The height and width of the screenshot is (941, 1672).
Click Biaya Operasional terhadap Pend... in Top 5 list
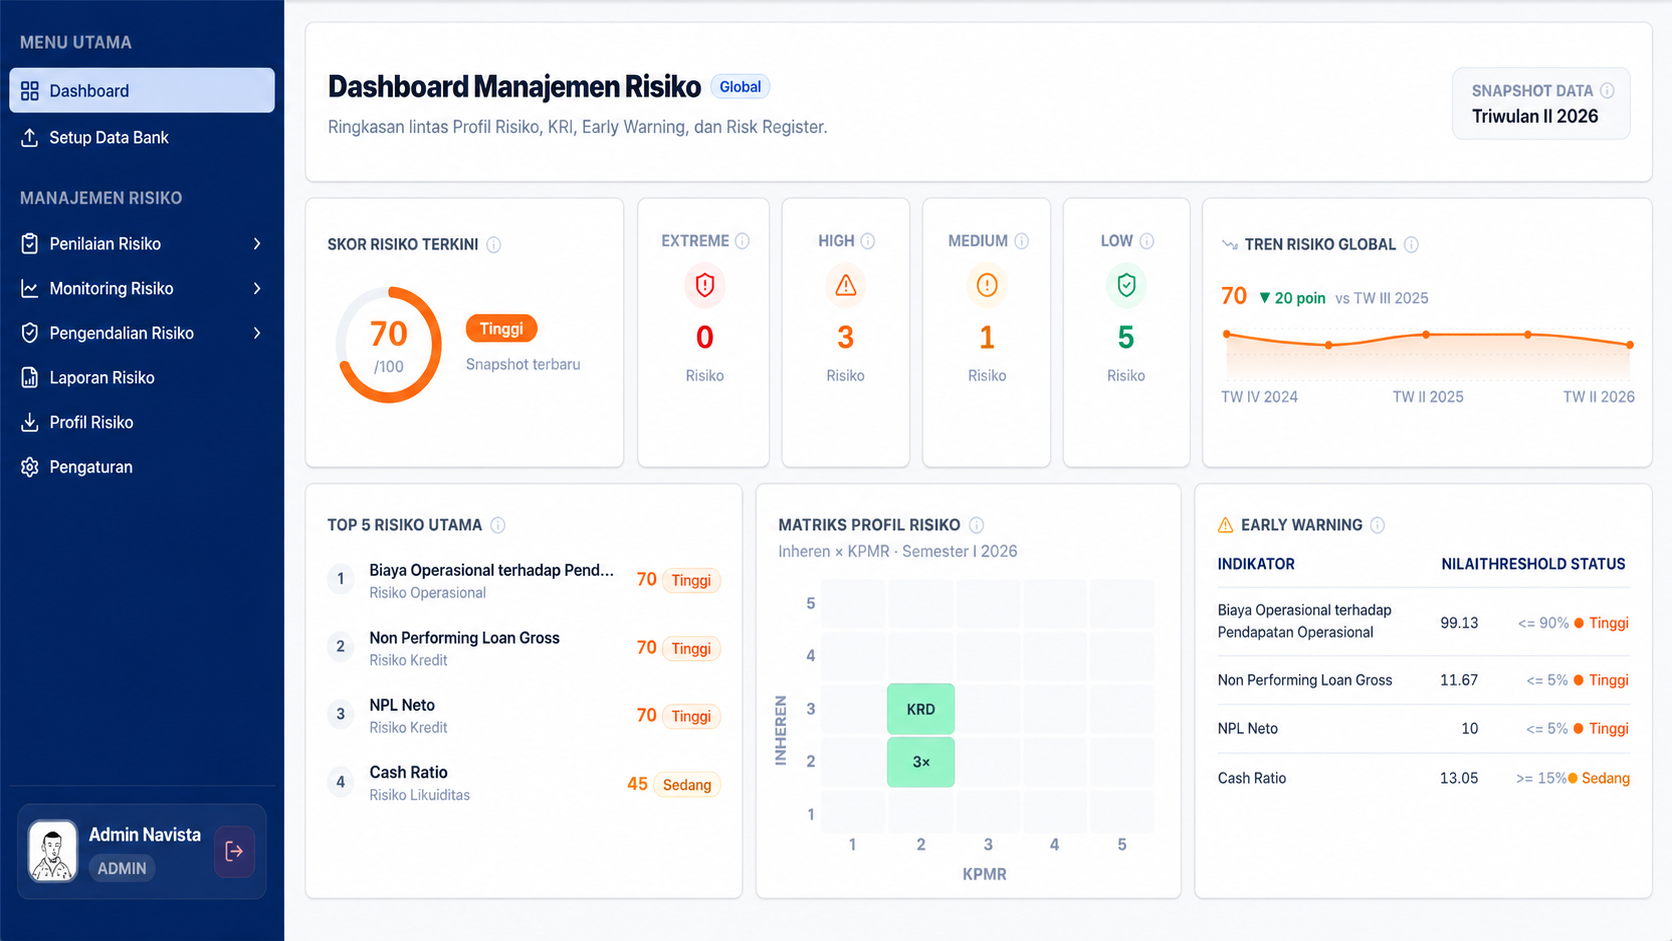click(491, 570)
